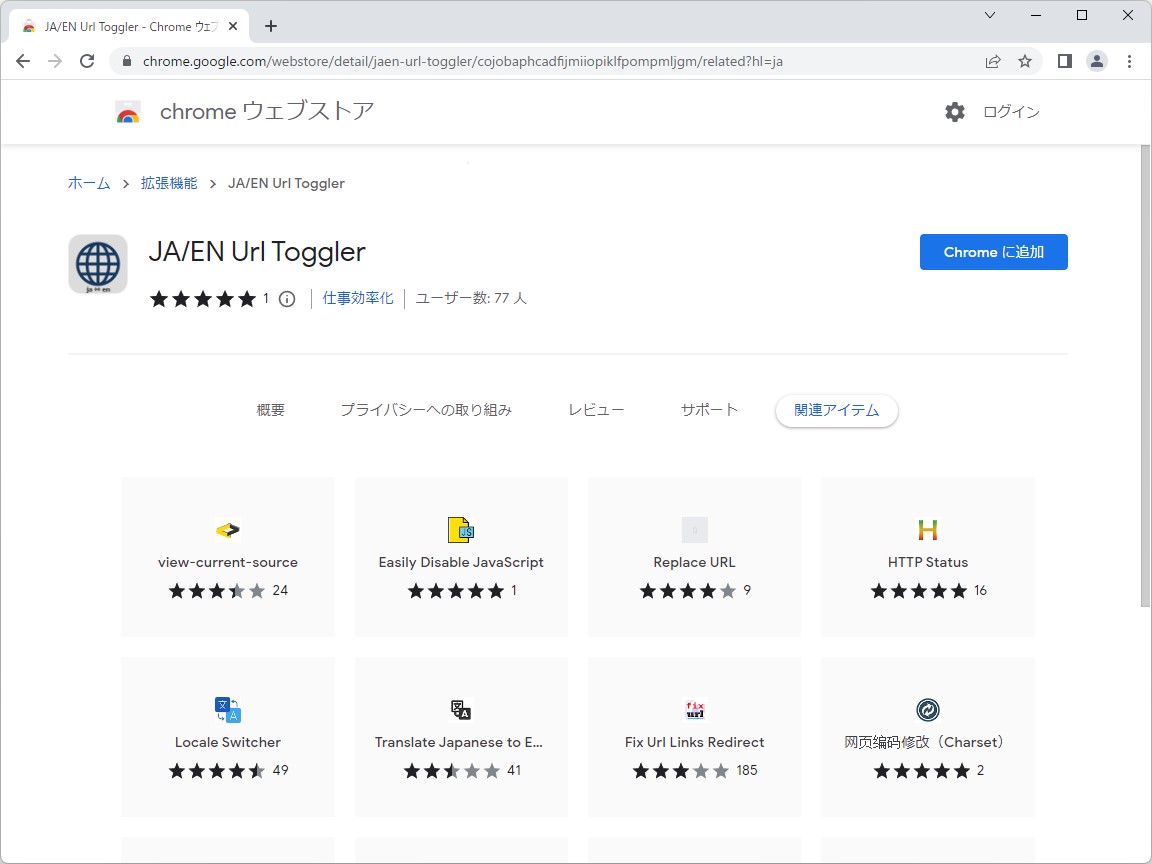Viewport: 1152px width, 864px height.
Task: Select the Fix Url Links Redirect icon
Action: (x=694, y=710)
